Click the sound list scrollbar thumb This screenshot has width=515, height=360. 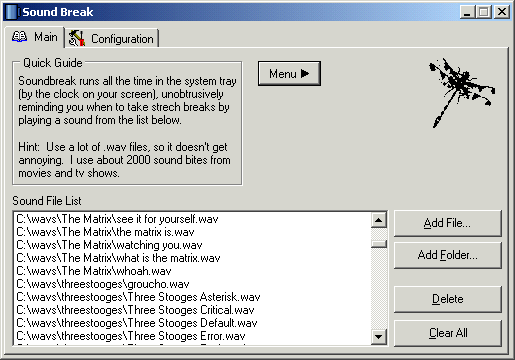point(379,244)
